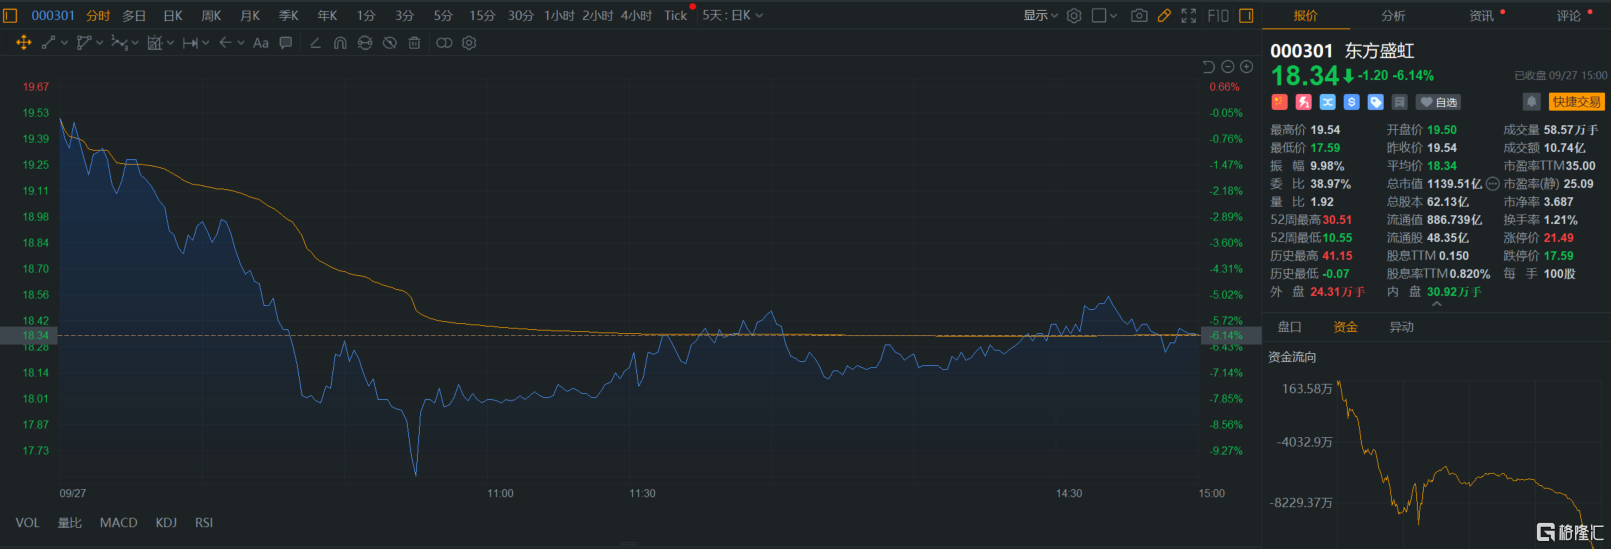
Task: Open market cap info circle icon
Action: 1493,184
